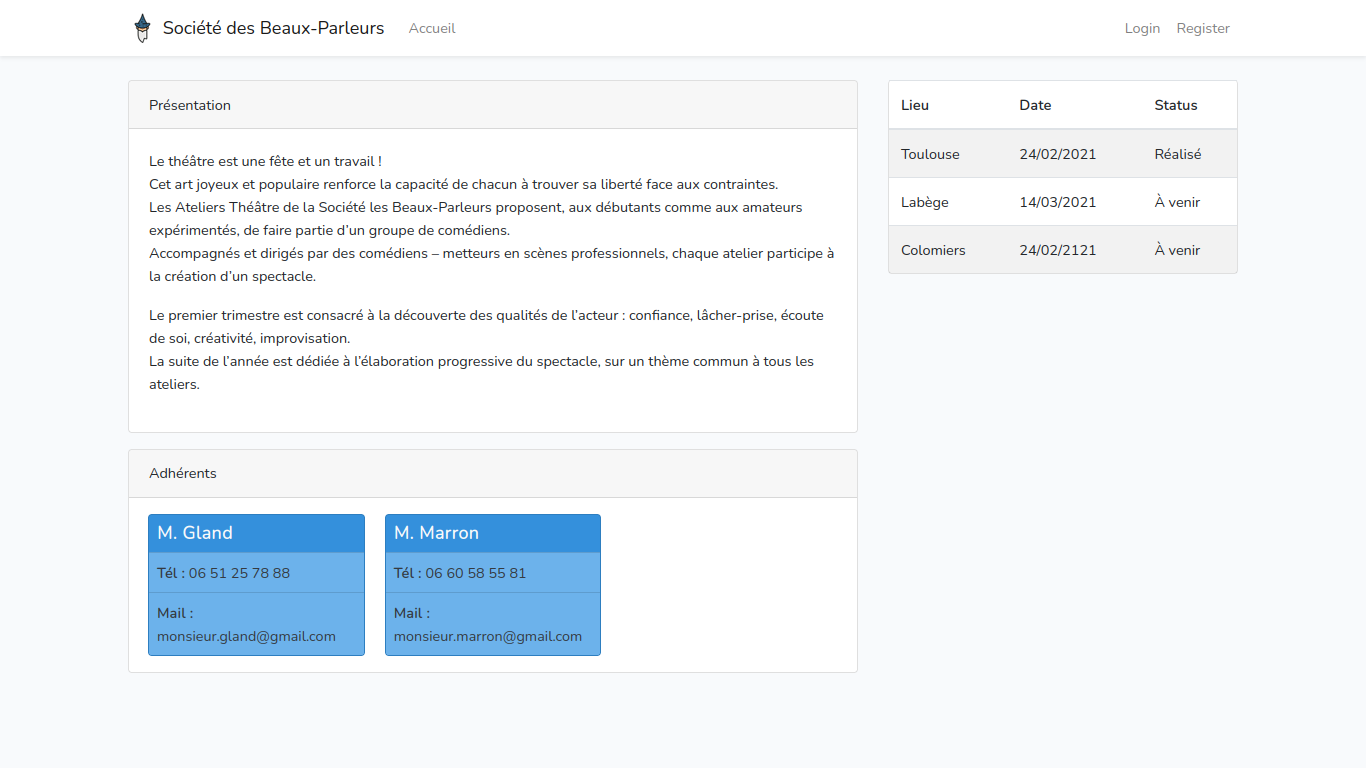Screen dimensions: 1366x768
Task: Click the monsieur.gland@gmail.com email address
Action: coord(246,636)
